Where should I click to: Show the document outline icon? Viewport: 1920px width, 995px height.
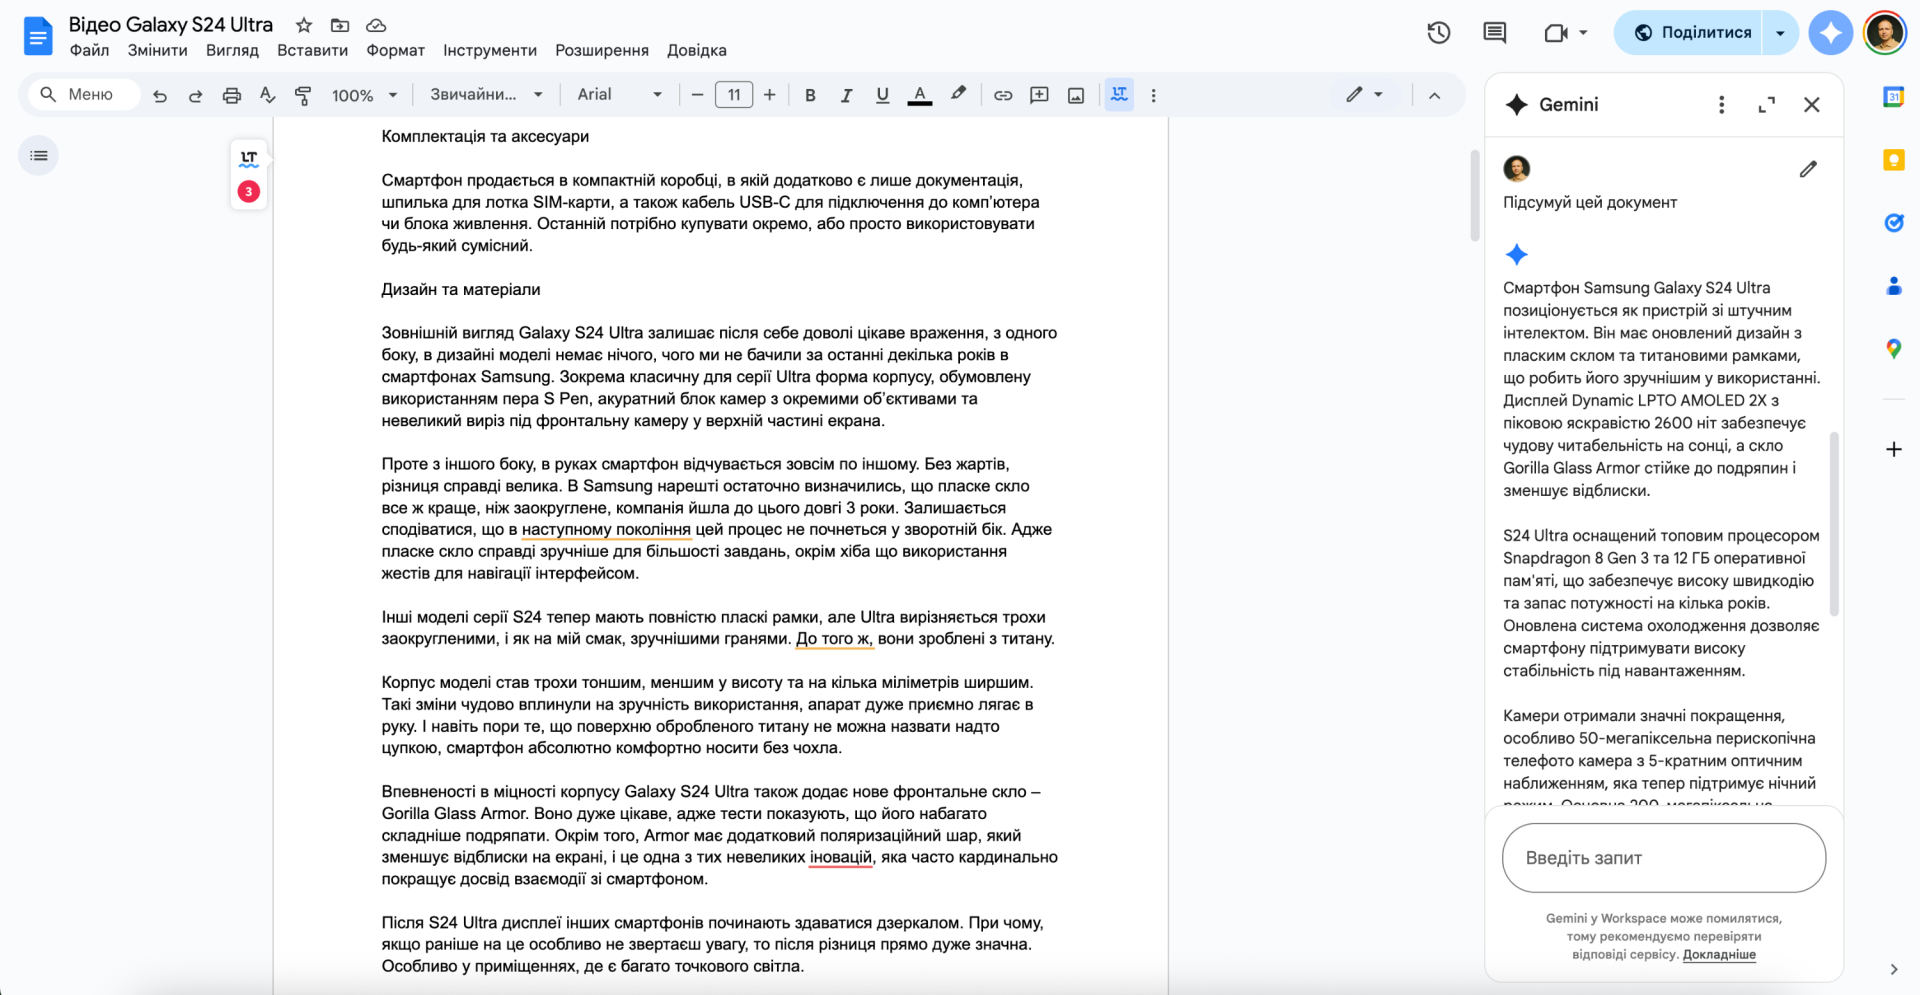pyautogui.click(x=39, y=156)
